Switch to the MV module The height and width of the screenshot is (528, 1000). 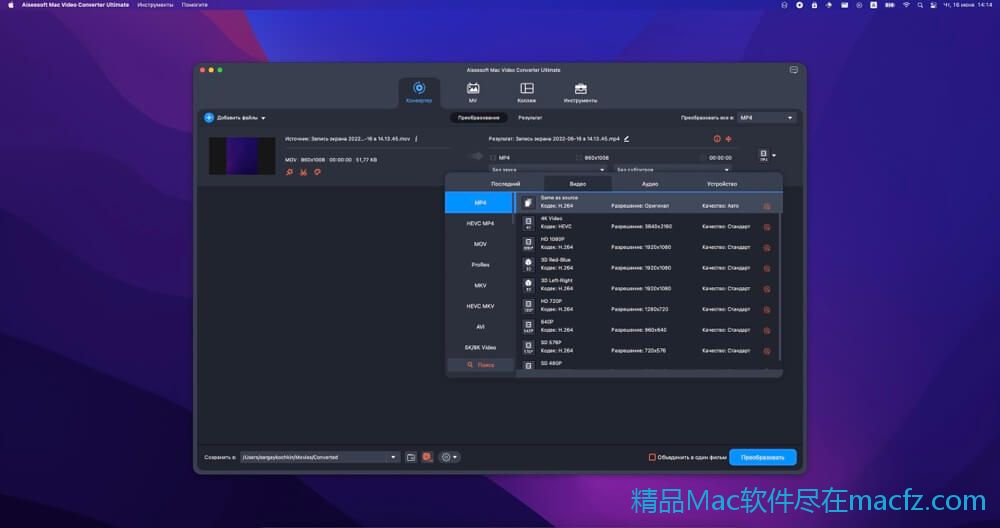[473, 92]
